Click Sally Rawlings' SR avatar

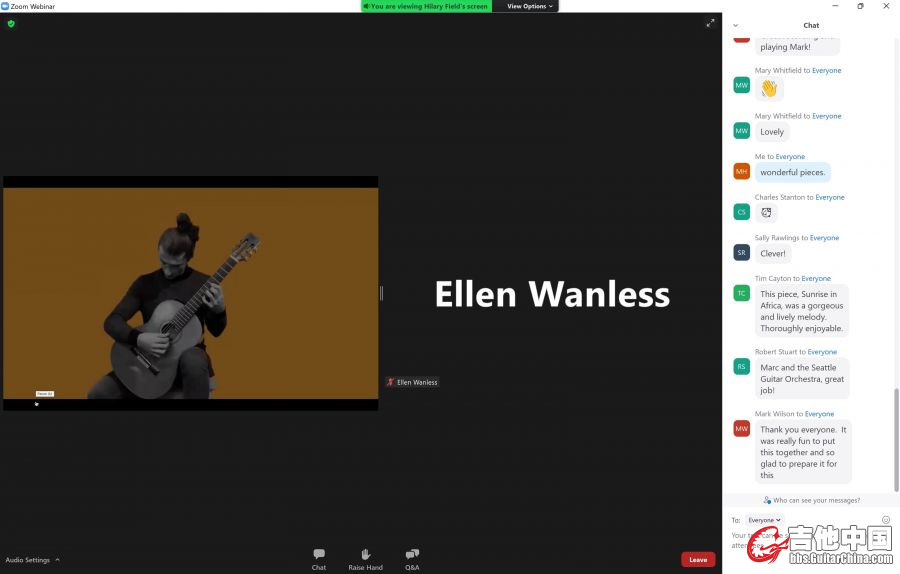pos(741,253)
